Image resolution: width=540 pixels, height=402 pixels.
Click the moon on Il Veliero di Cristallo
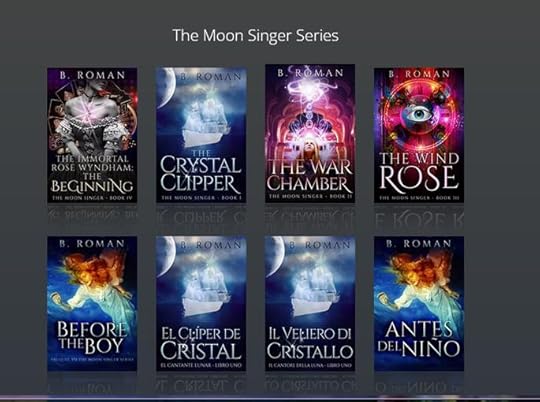[x=274, y=257]
